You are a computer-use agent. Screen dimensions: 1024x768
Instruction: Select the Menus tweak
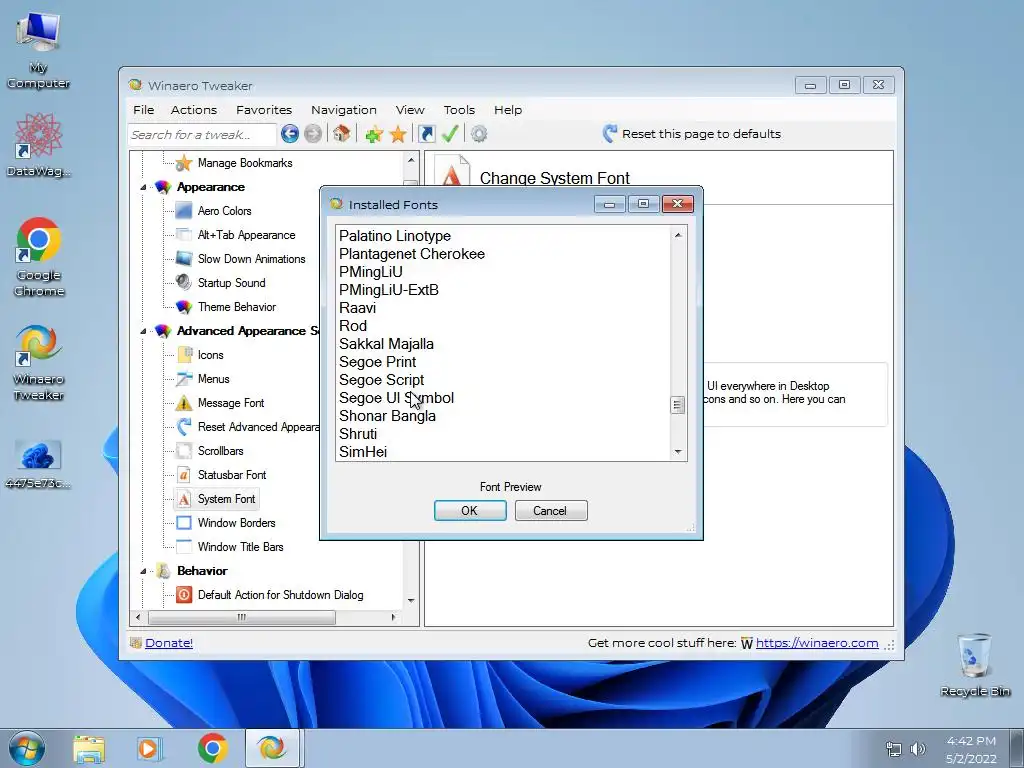214,379
